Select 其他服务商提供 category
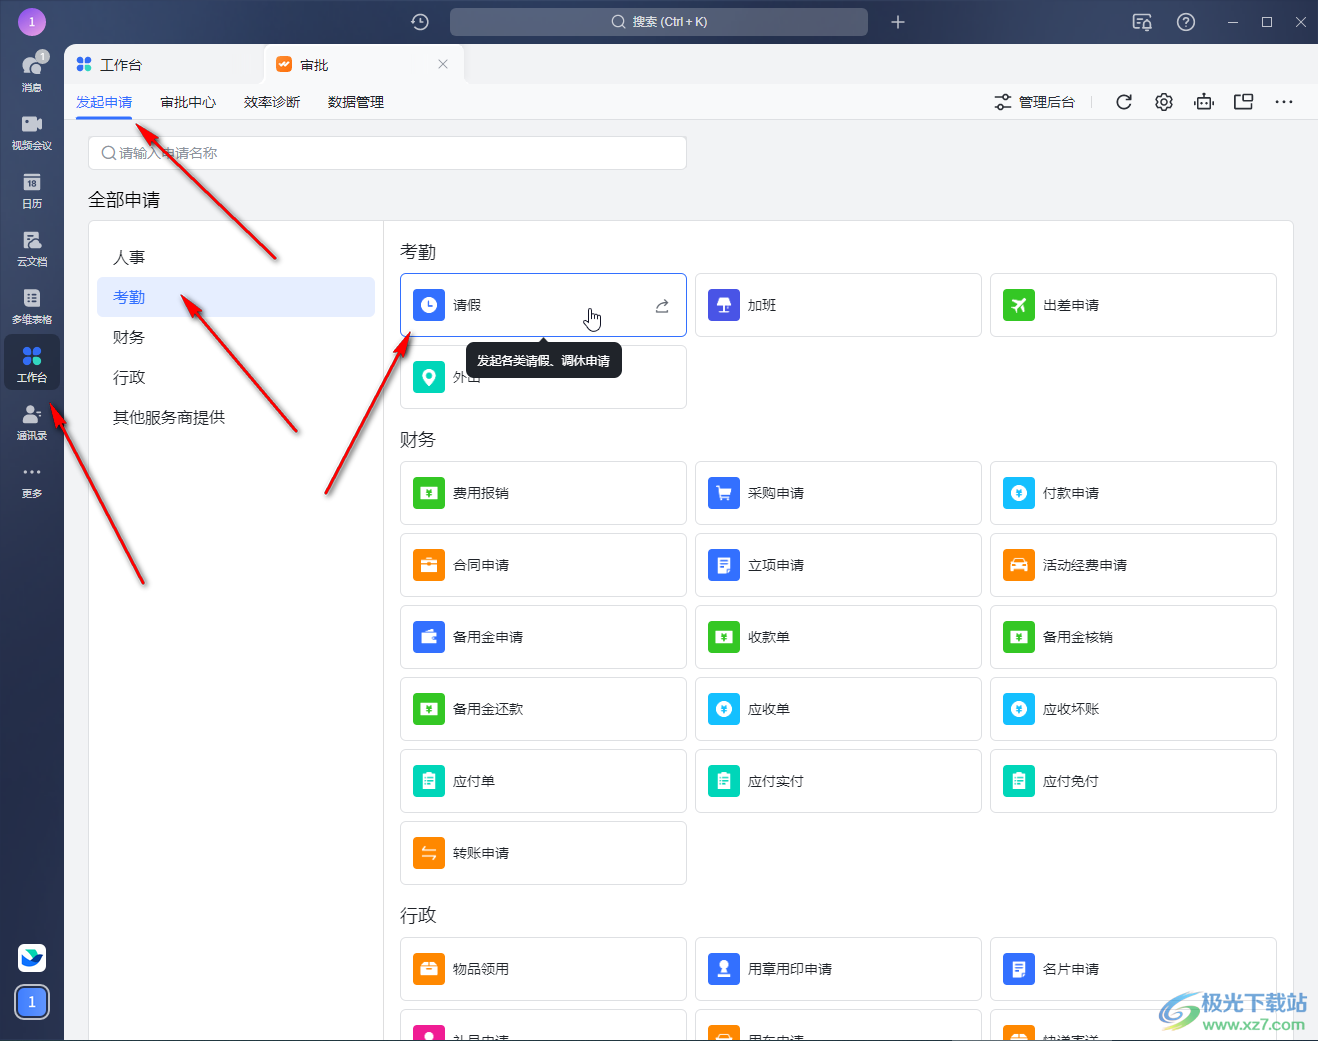This screenshot has height=1041, width=1318. tap(236, 417)
